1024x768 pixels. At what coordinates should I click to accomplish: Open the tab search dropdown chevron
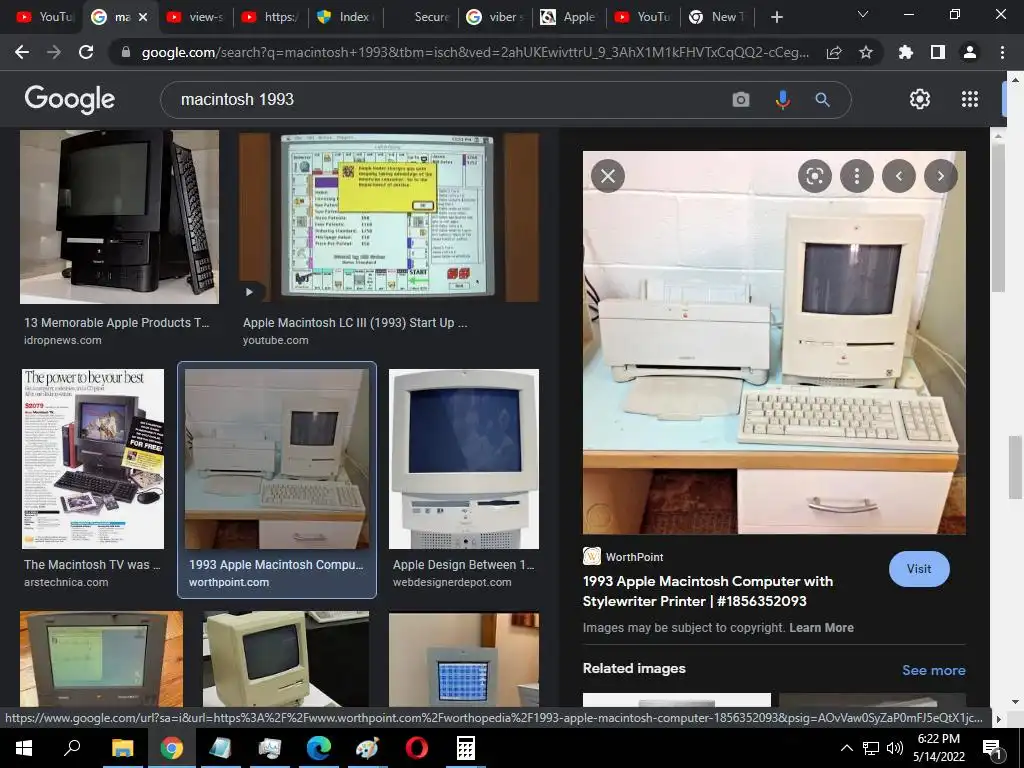click(x=863, y=15)
